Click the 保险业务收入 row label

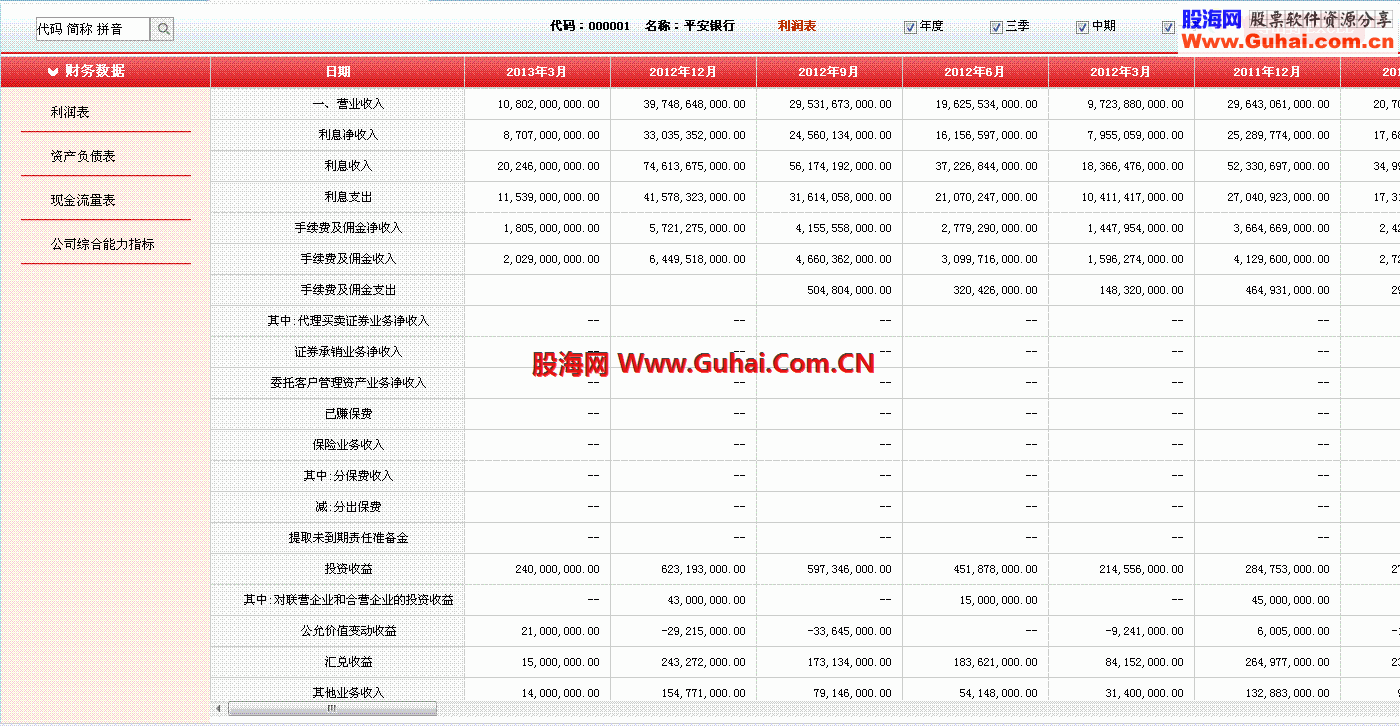click(348, 445)
